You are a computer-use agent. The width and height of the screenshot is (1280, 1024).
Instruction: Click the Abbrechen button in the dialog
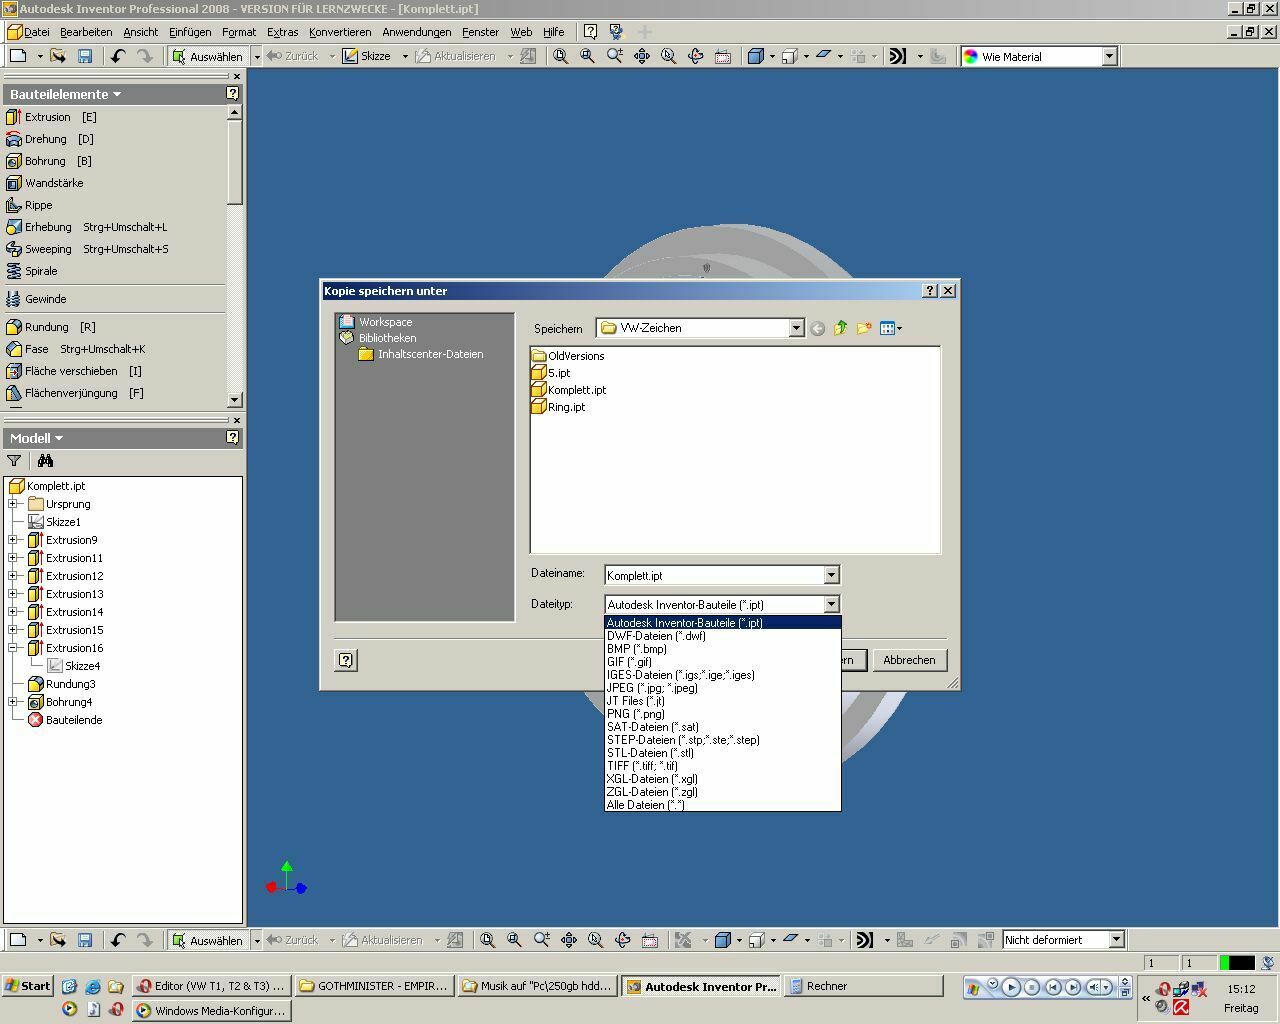pyautogui.click(x=909, y=660)
